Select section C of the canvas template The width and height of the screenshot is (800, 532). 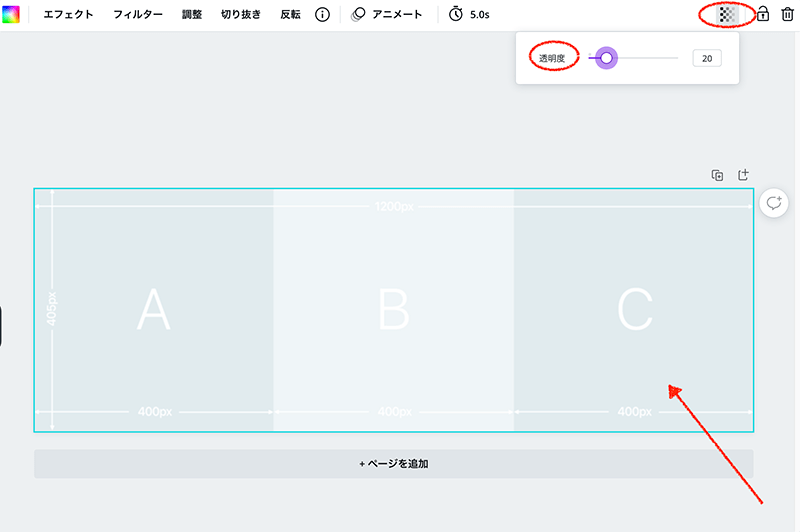click(x=633, y=310)
